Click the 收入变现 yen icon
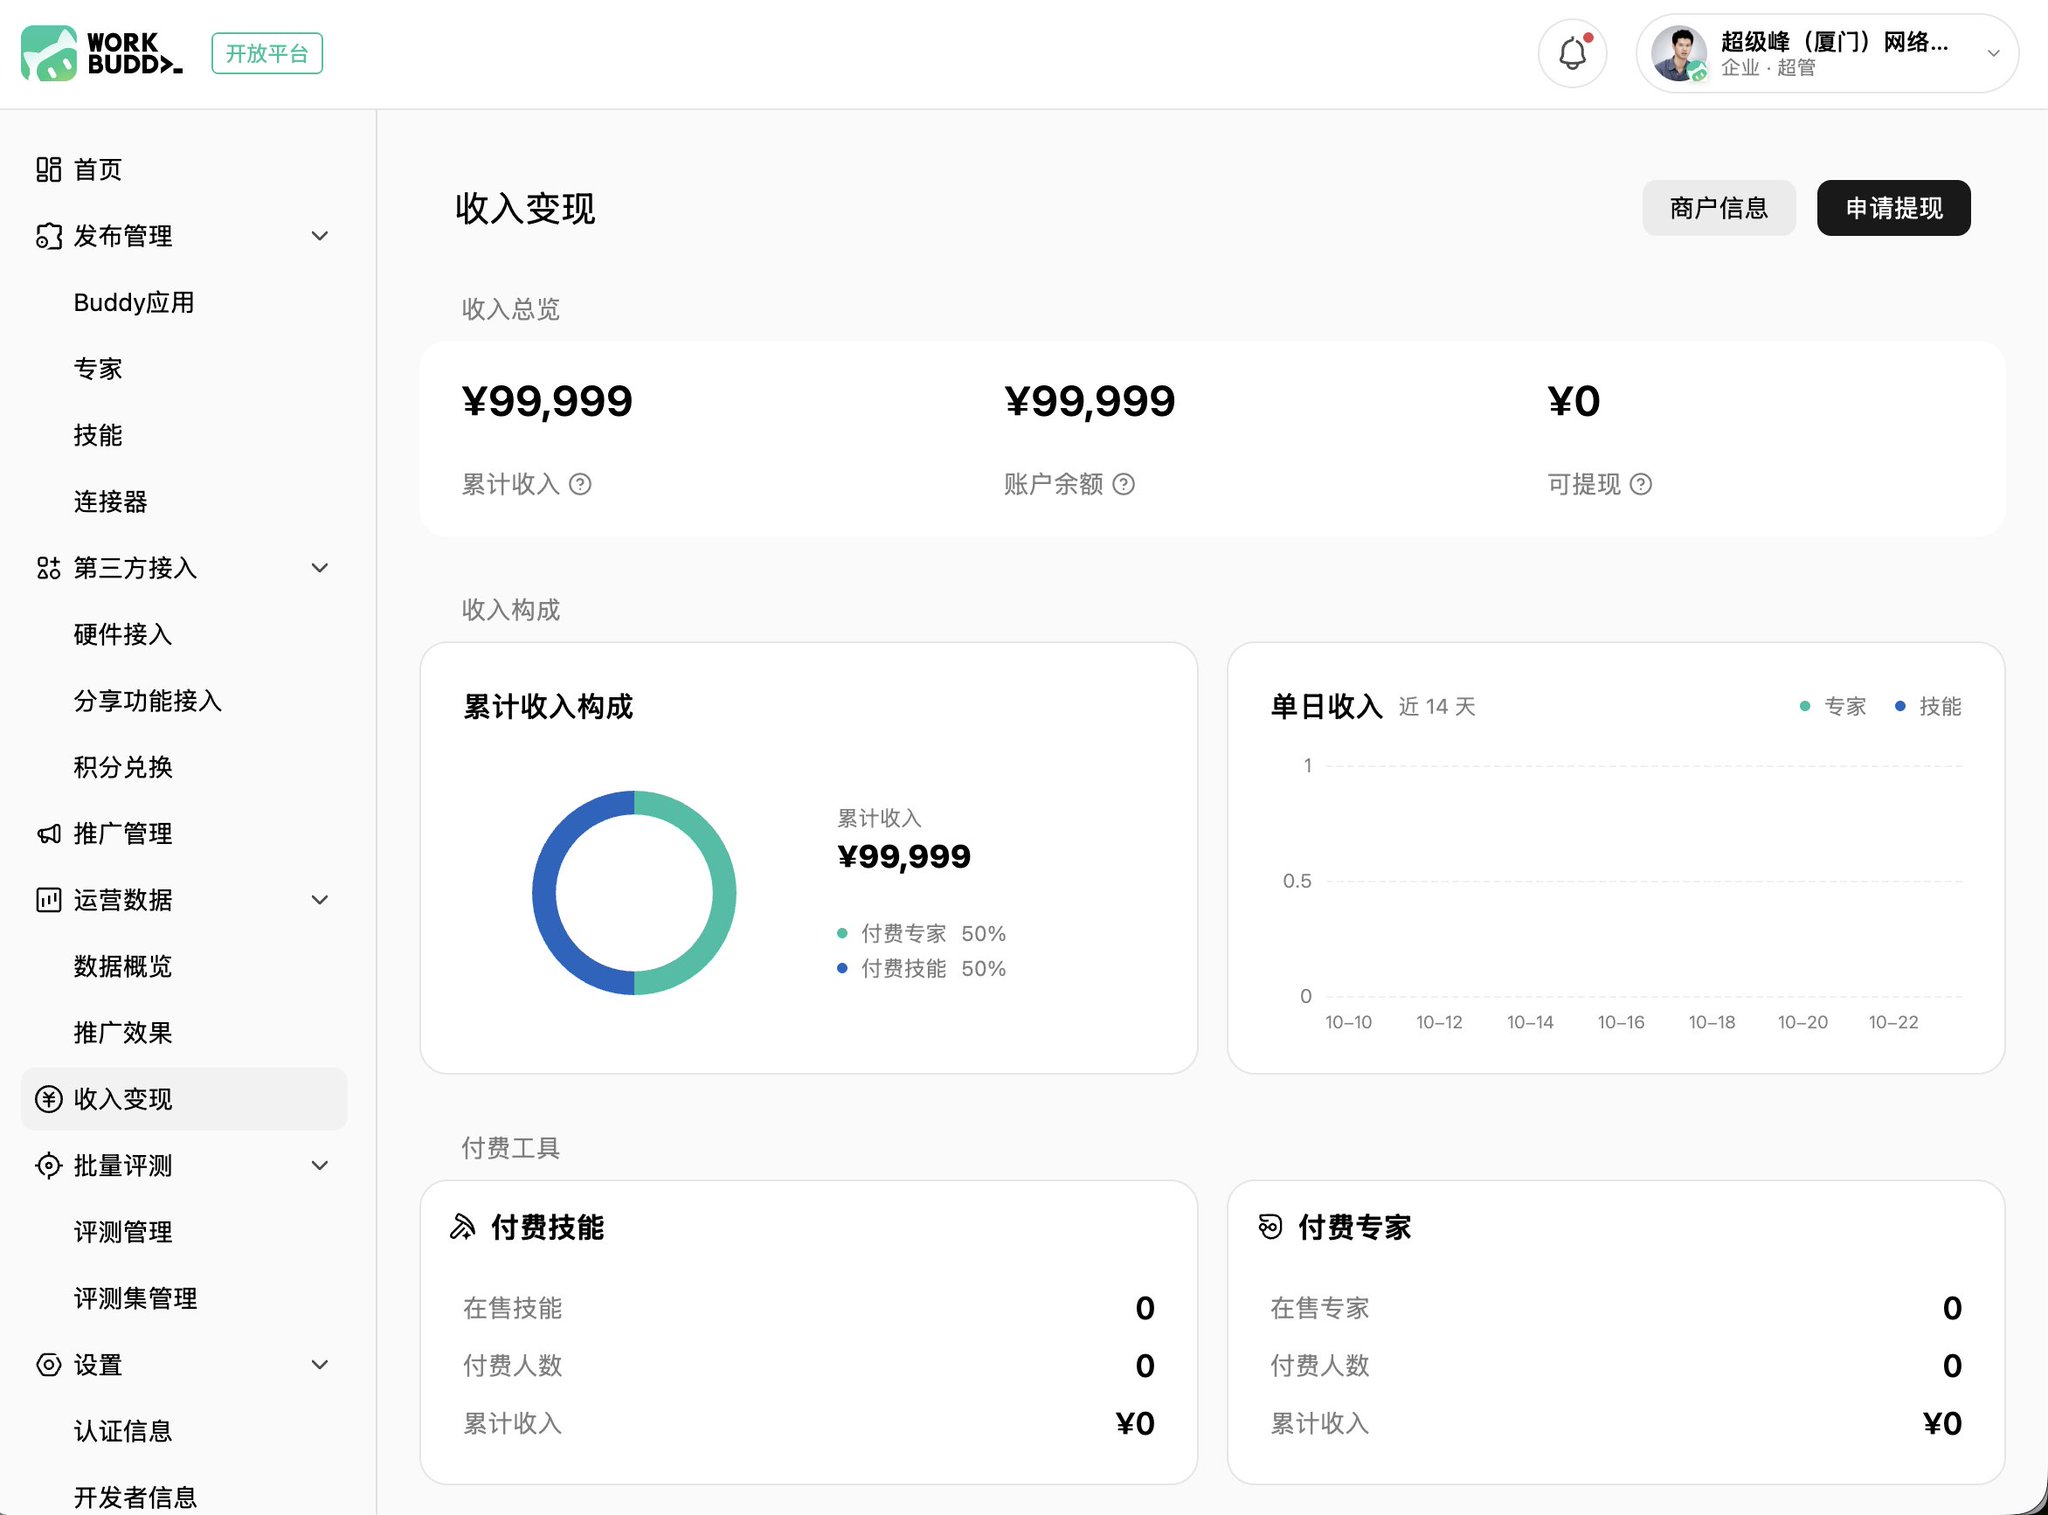2048x1515 pixels. tap(49, 1099)
